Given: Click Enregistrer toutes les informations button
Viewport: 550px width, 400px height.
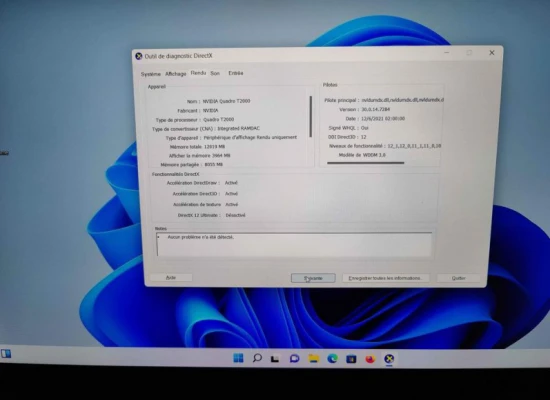Looking at the screenshot, I should (x=385, y=278).
